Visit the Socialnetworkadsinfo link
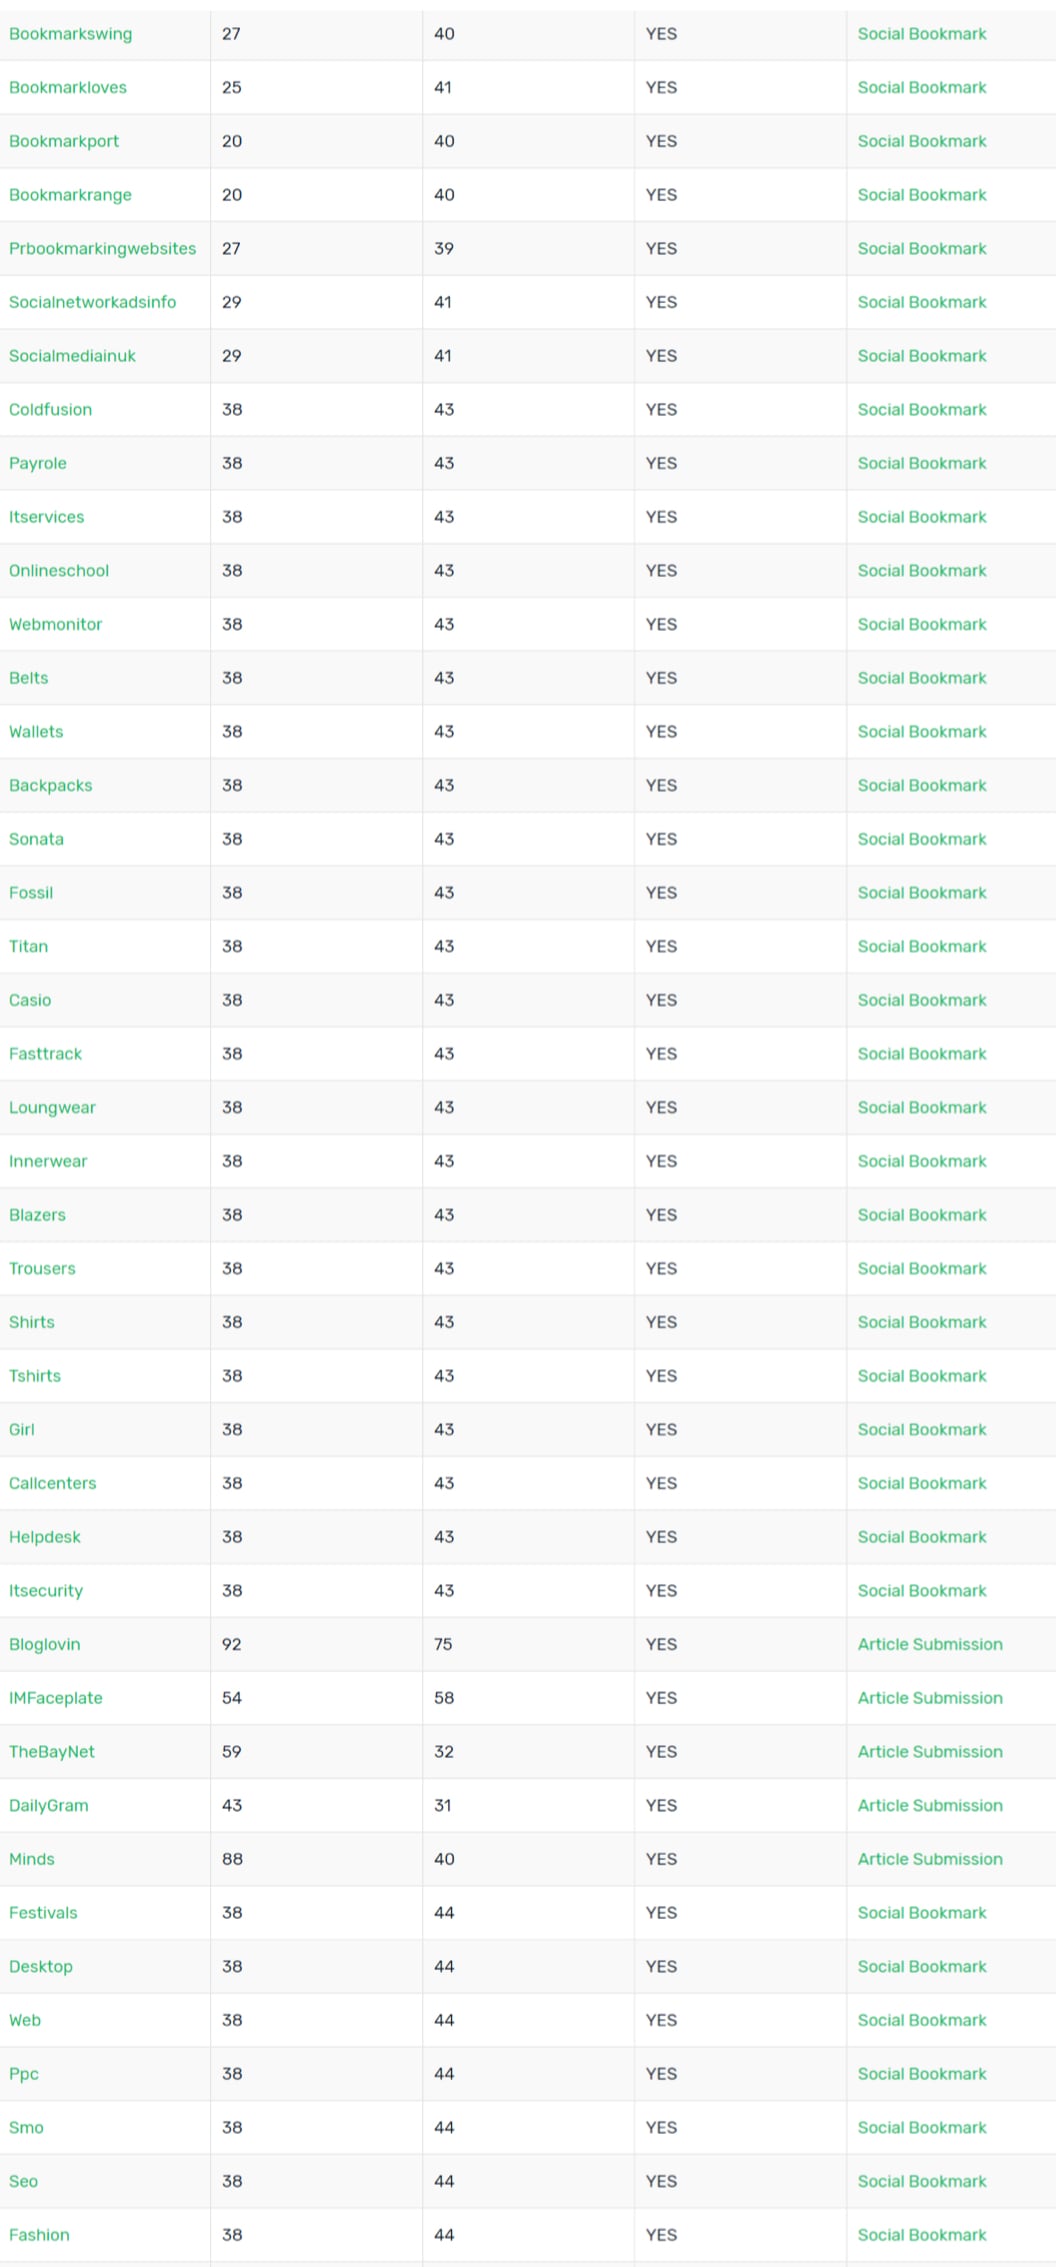Viewport: 1056px width, 2267px height. pyautogui.click(x=92, y=302)
